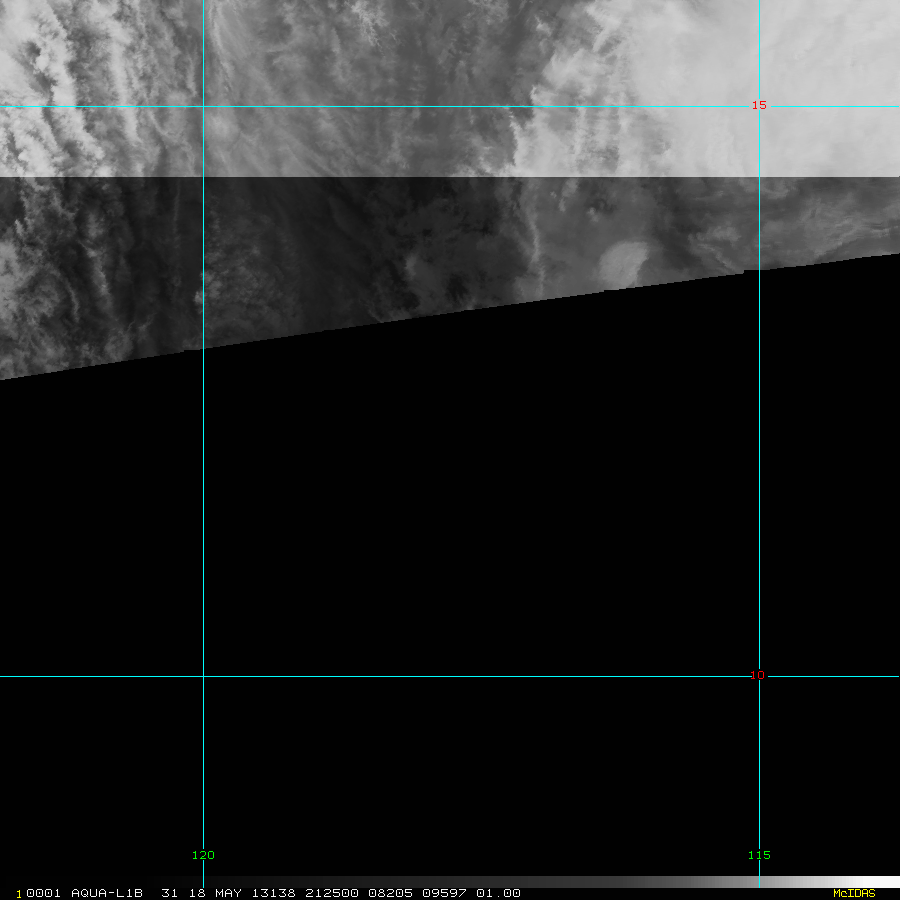The width and height of the screenshot is (900, 900).
Task: Click the AQUA-L1B satellite name text
Action: click(107, 893)
